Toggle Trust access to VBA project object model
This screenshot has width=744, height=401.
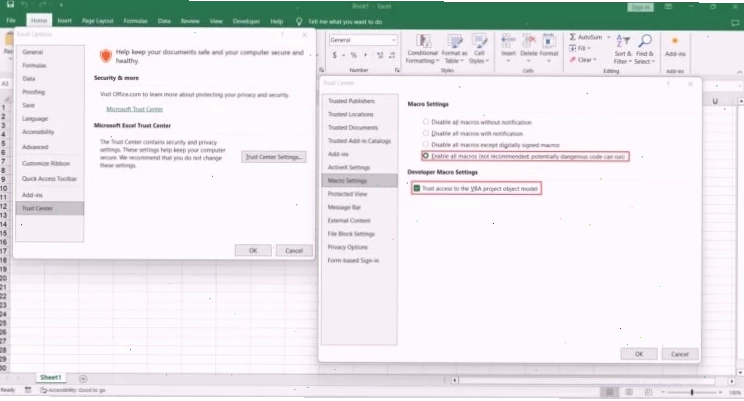[x=417, y=188]
